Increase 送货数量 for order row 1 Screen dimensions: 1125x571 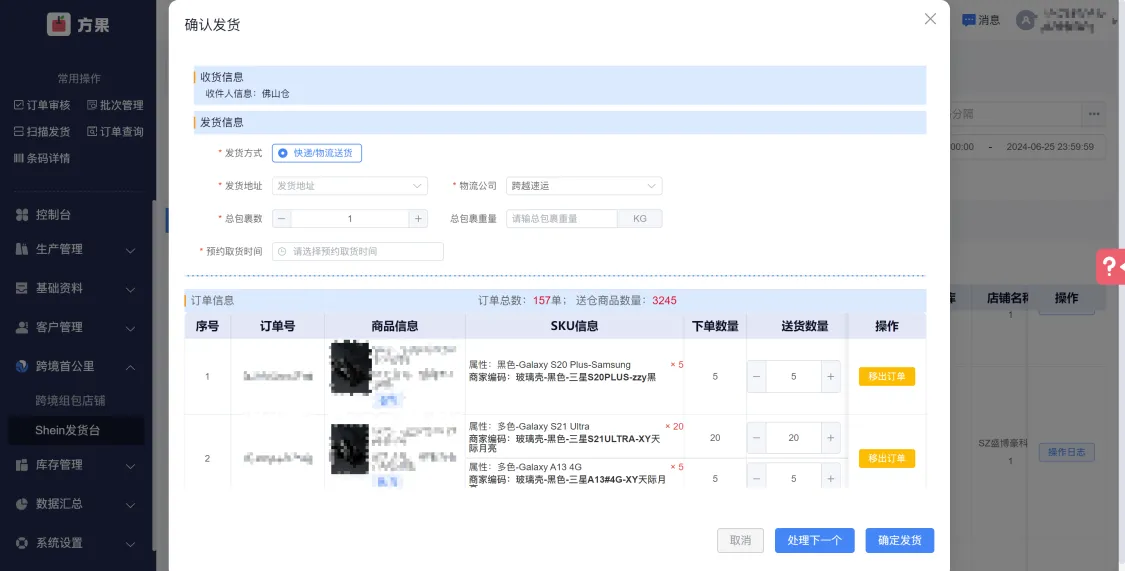831,377
